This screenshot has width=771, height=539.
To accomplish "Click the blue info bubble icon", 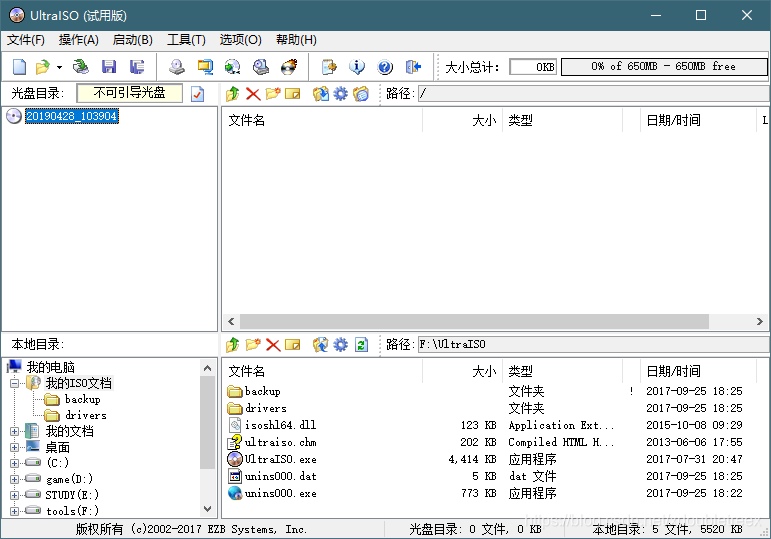I will (x=357, y=66).
